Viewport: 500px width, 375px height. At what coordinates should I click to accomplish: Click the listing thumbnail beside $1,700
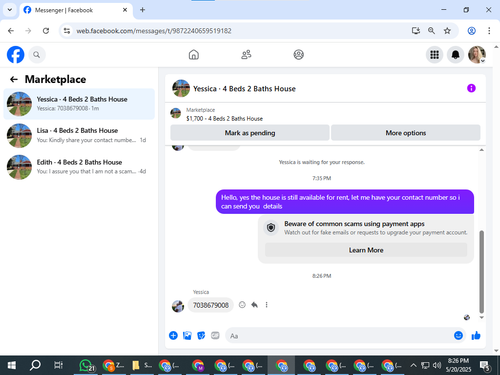pos(176,113)
